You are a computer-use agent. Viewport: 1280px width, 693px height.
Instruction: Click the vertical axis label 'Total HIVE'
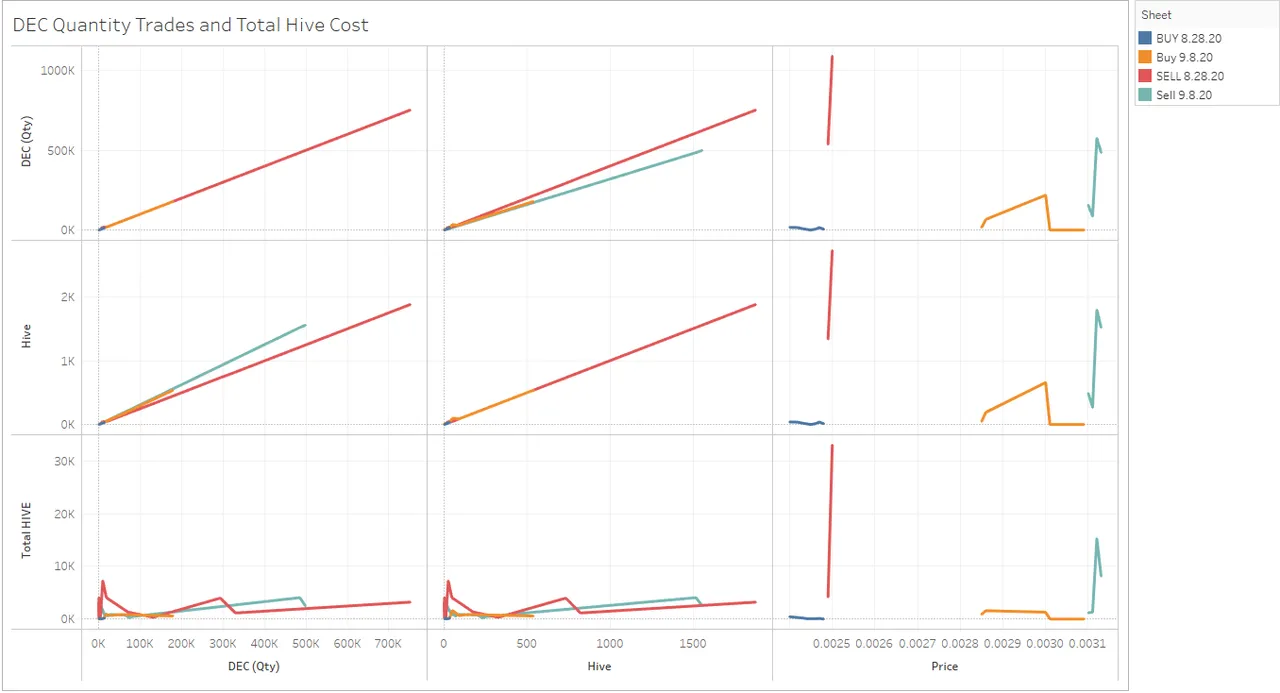27,530
